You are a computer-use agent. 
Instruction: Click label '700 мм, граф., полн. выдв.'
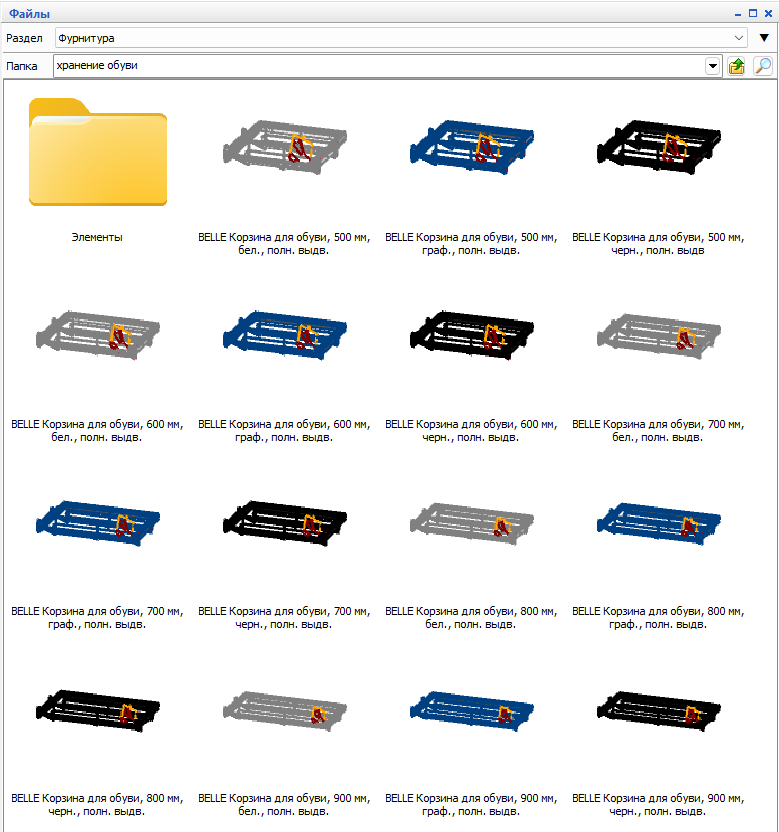(97, 618)
